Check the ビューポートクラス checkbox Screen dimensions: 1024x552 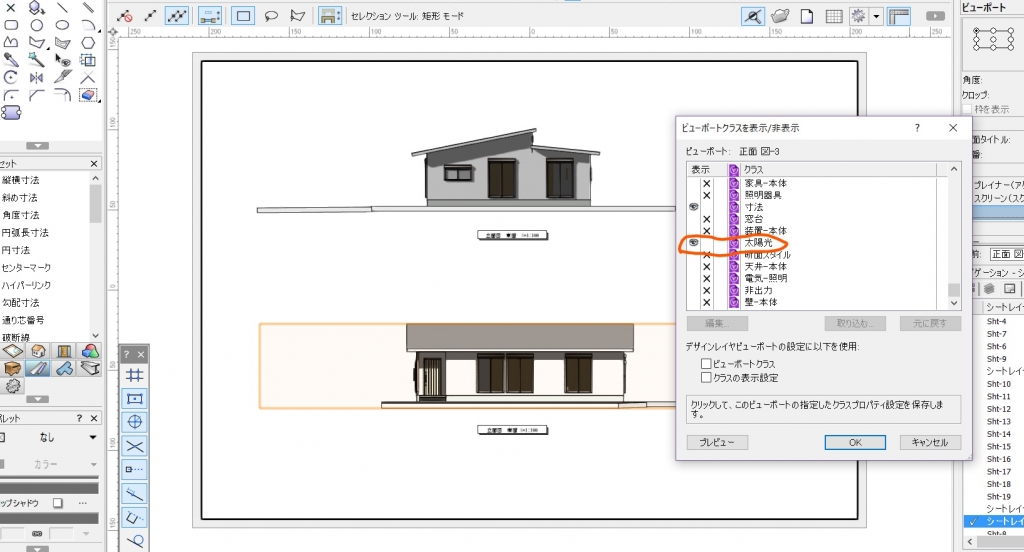(x=706, y=364)
